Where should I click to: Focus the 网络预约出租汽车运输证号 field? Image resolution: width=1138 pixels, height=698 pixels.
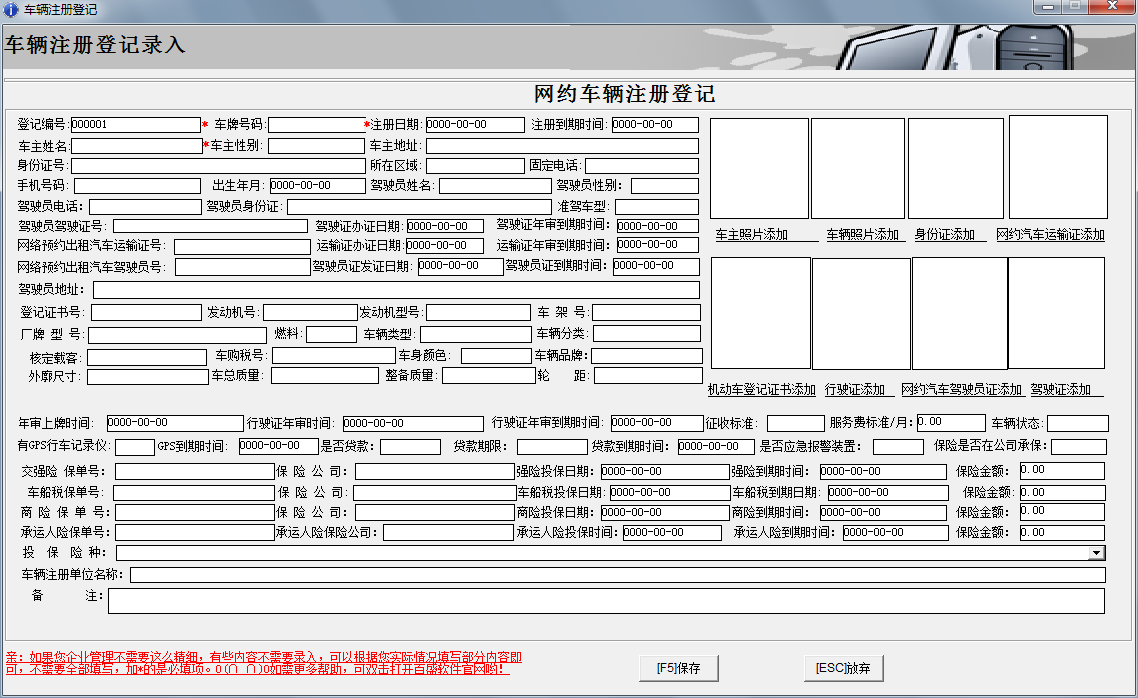[242, 247]
